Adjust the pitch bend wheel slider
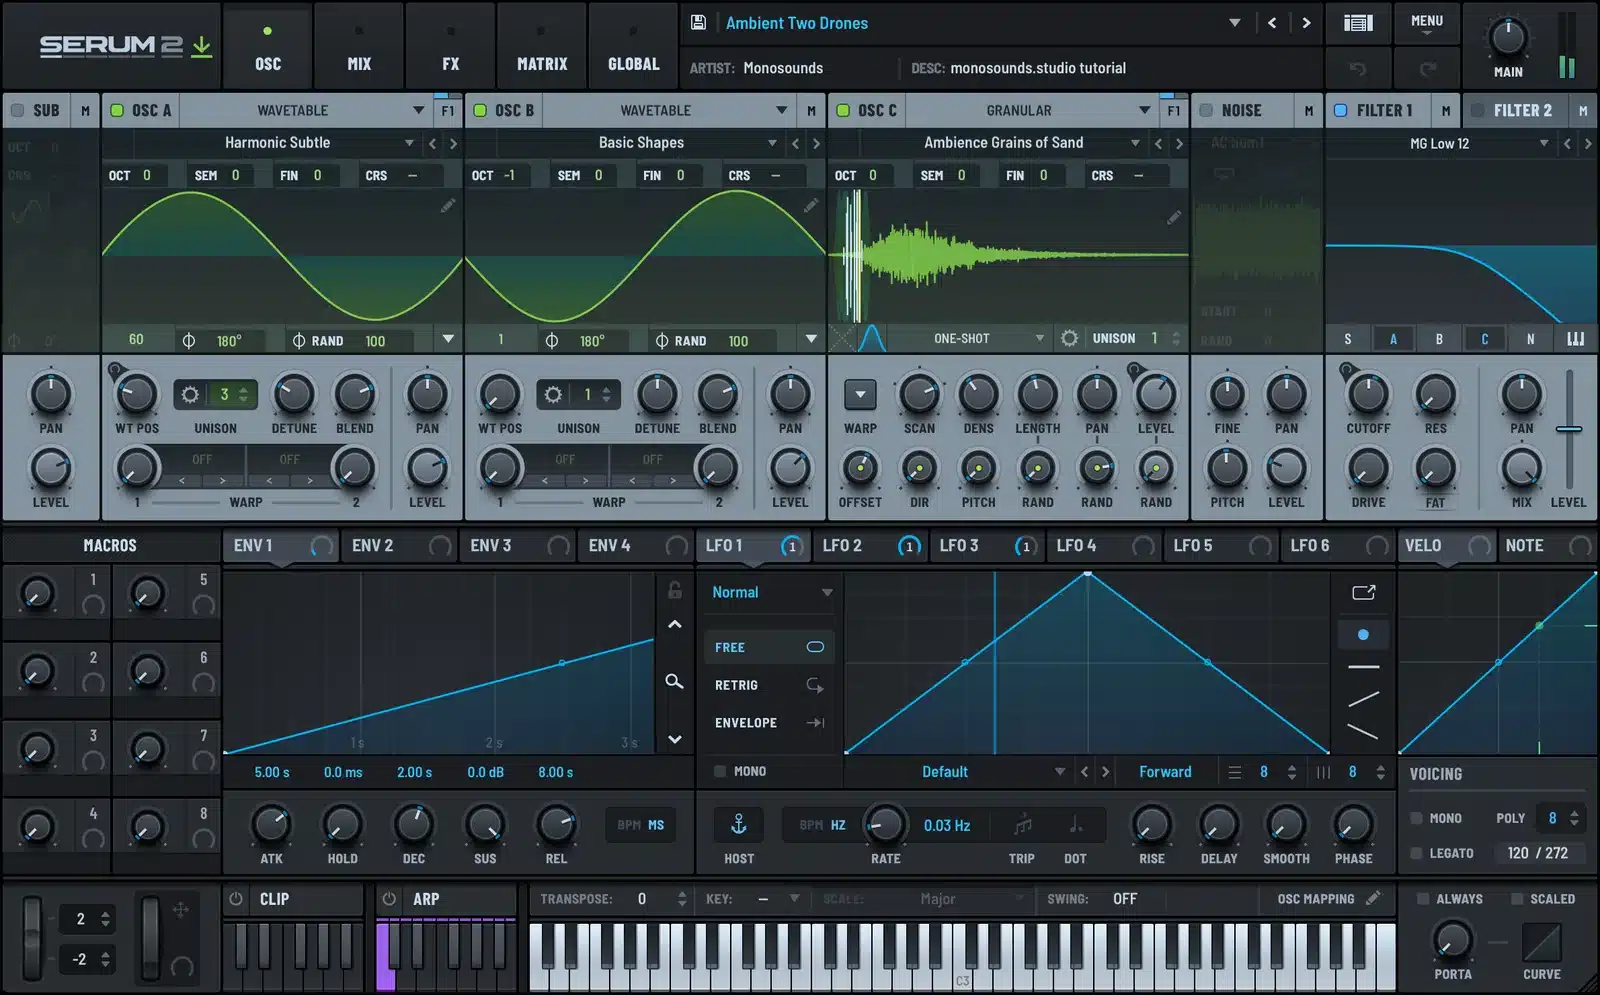Viewport: 1600px width, 995px height. click(33, 938)
